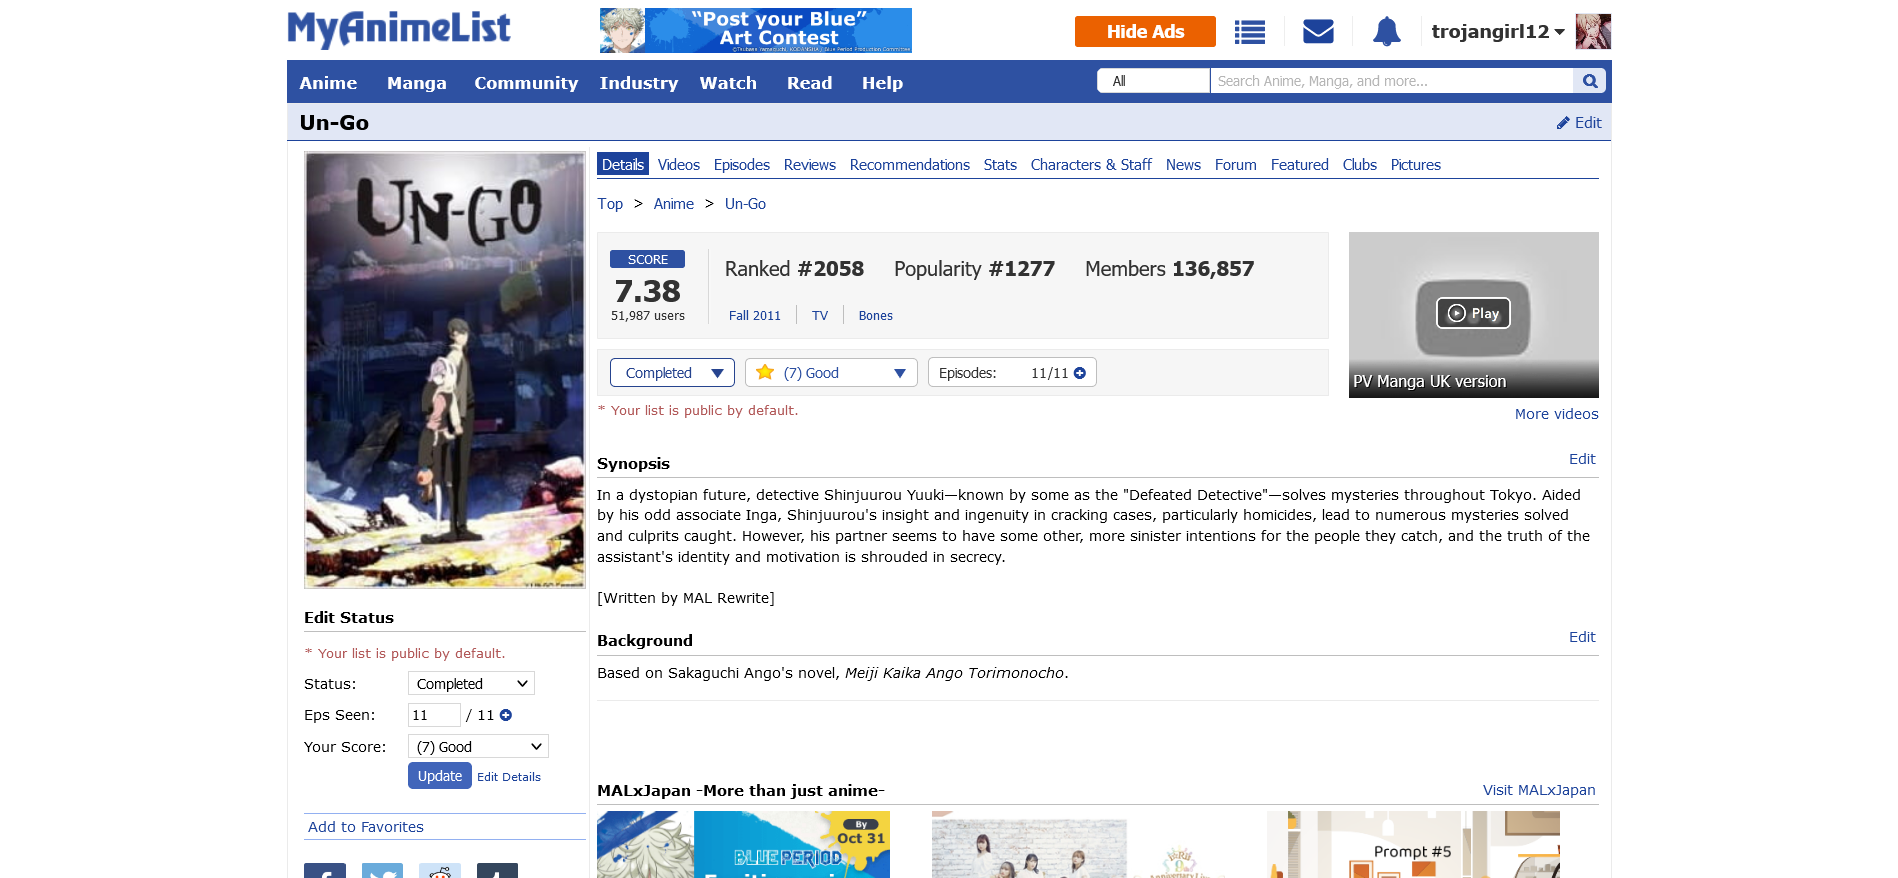Switch to the News tab
Image resolution: width=1898 pixels, height=878 pixels.
click(1183, 165)
